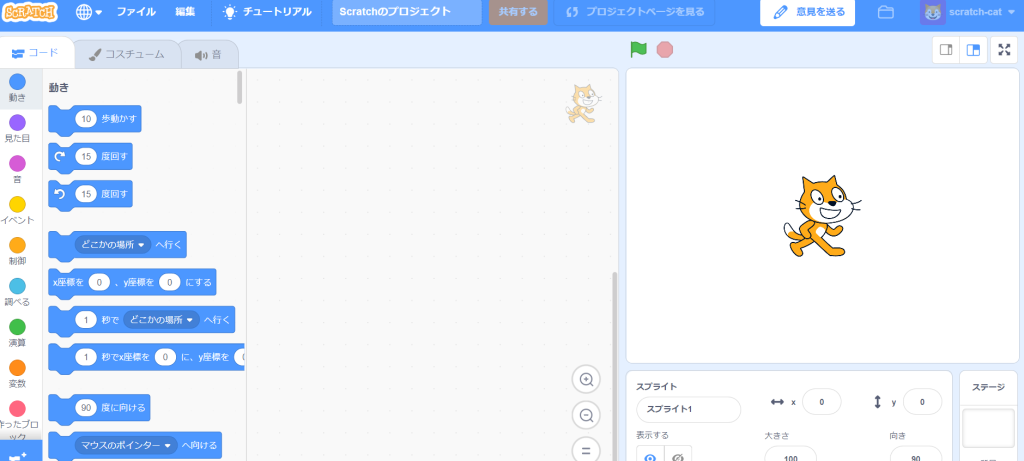The image size is (1024, 461).
Task: Hide sprite with crossed-eye icon
Action: tap(678, 456)
